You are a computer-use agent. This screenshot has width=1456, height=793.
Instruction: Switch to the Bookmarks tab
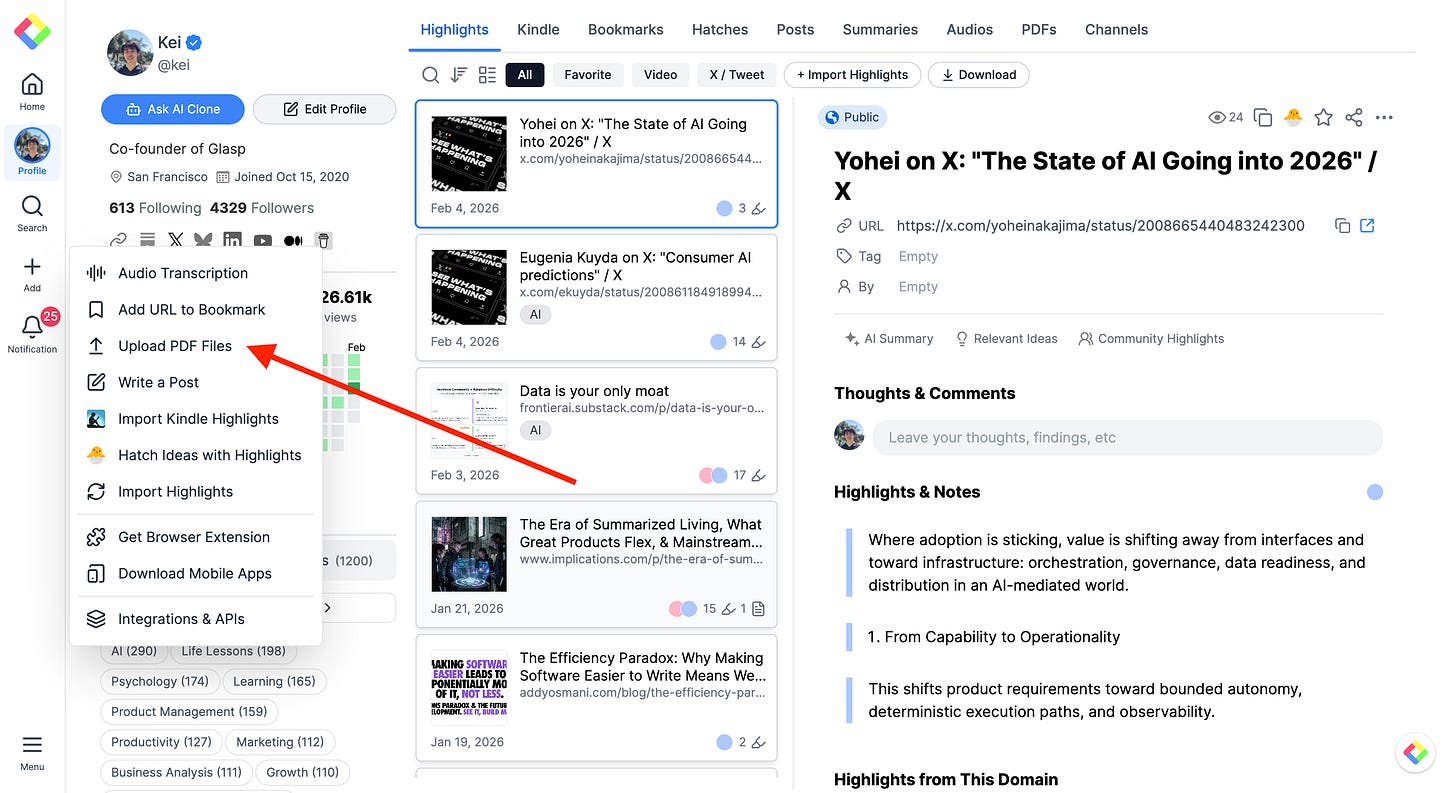(x=625, y=30)
